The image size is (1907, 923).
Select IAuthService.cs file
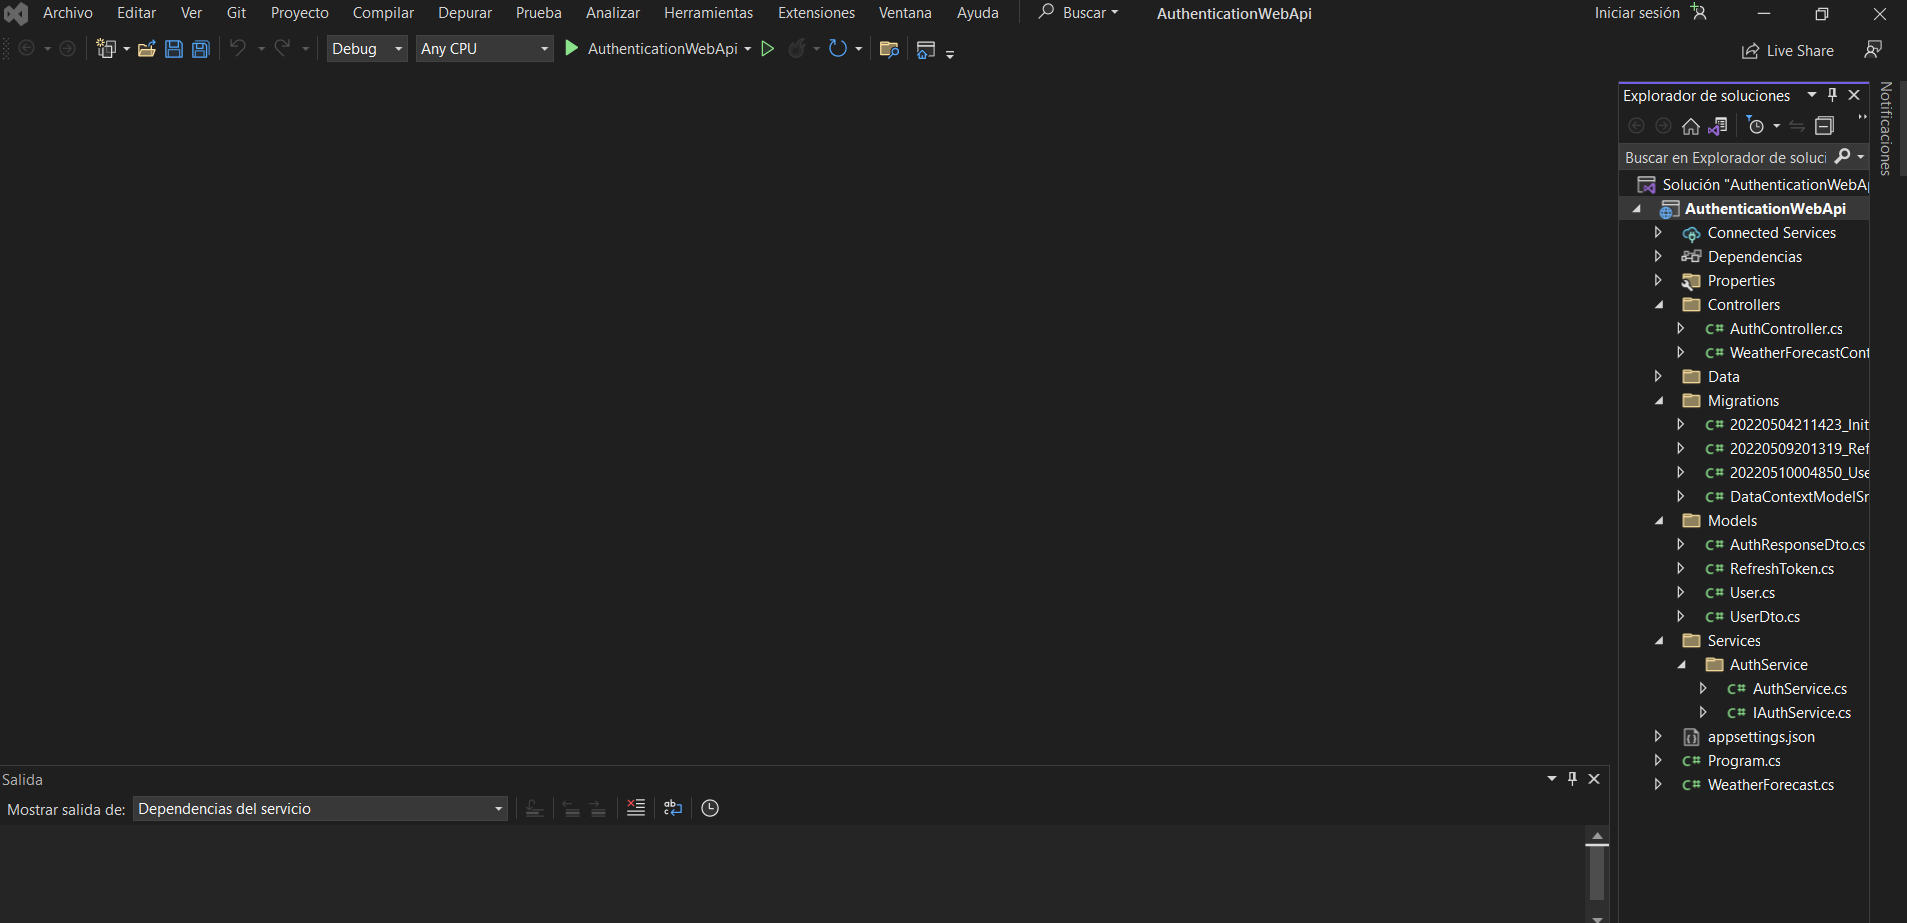pos(1801,713)
